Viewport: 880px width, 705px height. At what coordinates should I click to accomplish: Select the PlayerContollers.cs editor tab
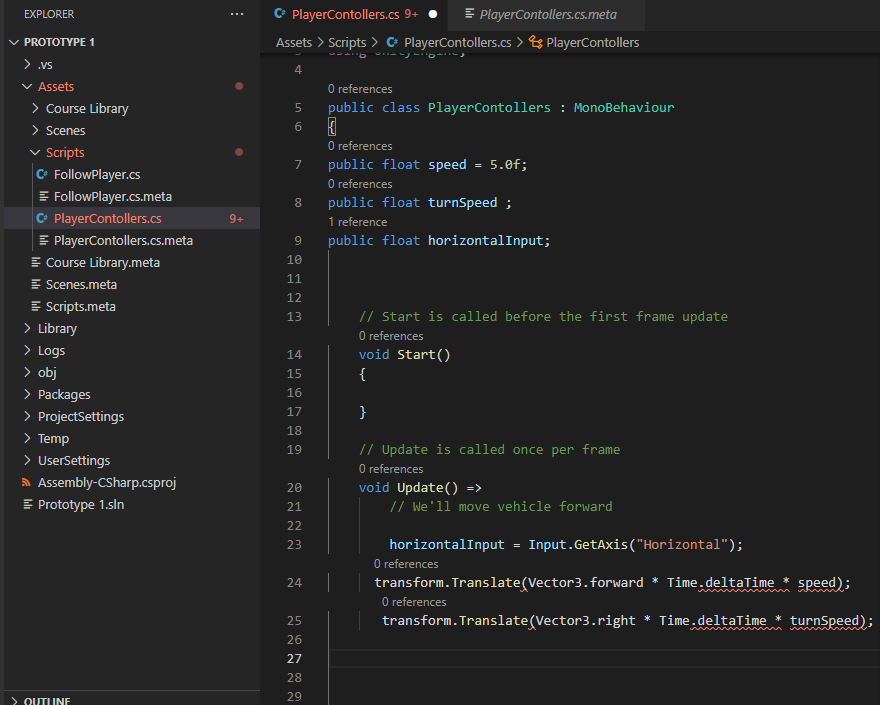pos(345,14)
